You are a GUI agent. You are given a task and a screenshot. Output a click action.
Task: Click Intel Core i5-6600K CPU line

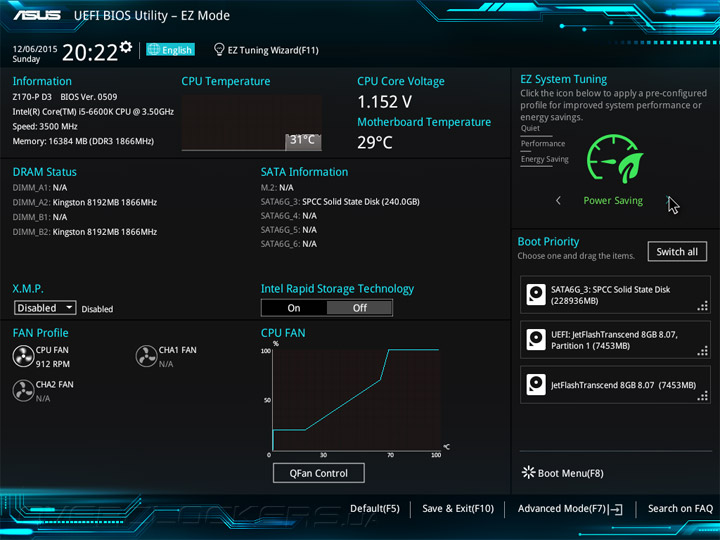click(93, 112)
